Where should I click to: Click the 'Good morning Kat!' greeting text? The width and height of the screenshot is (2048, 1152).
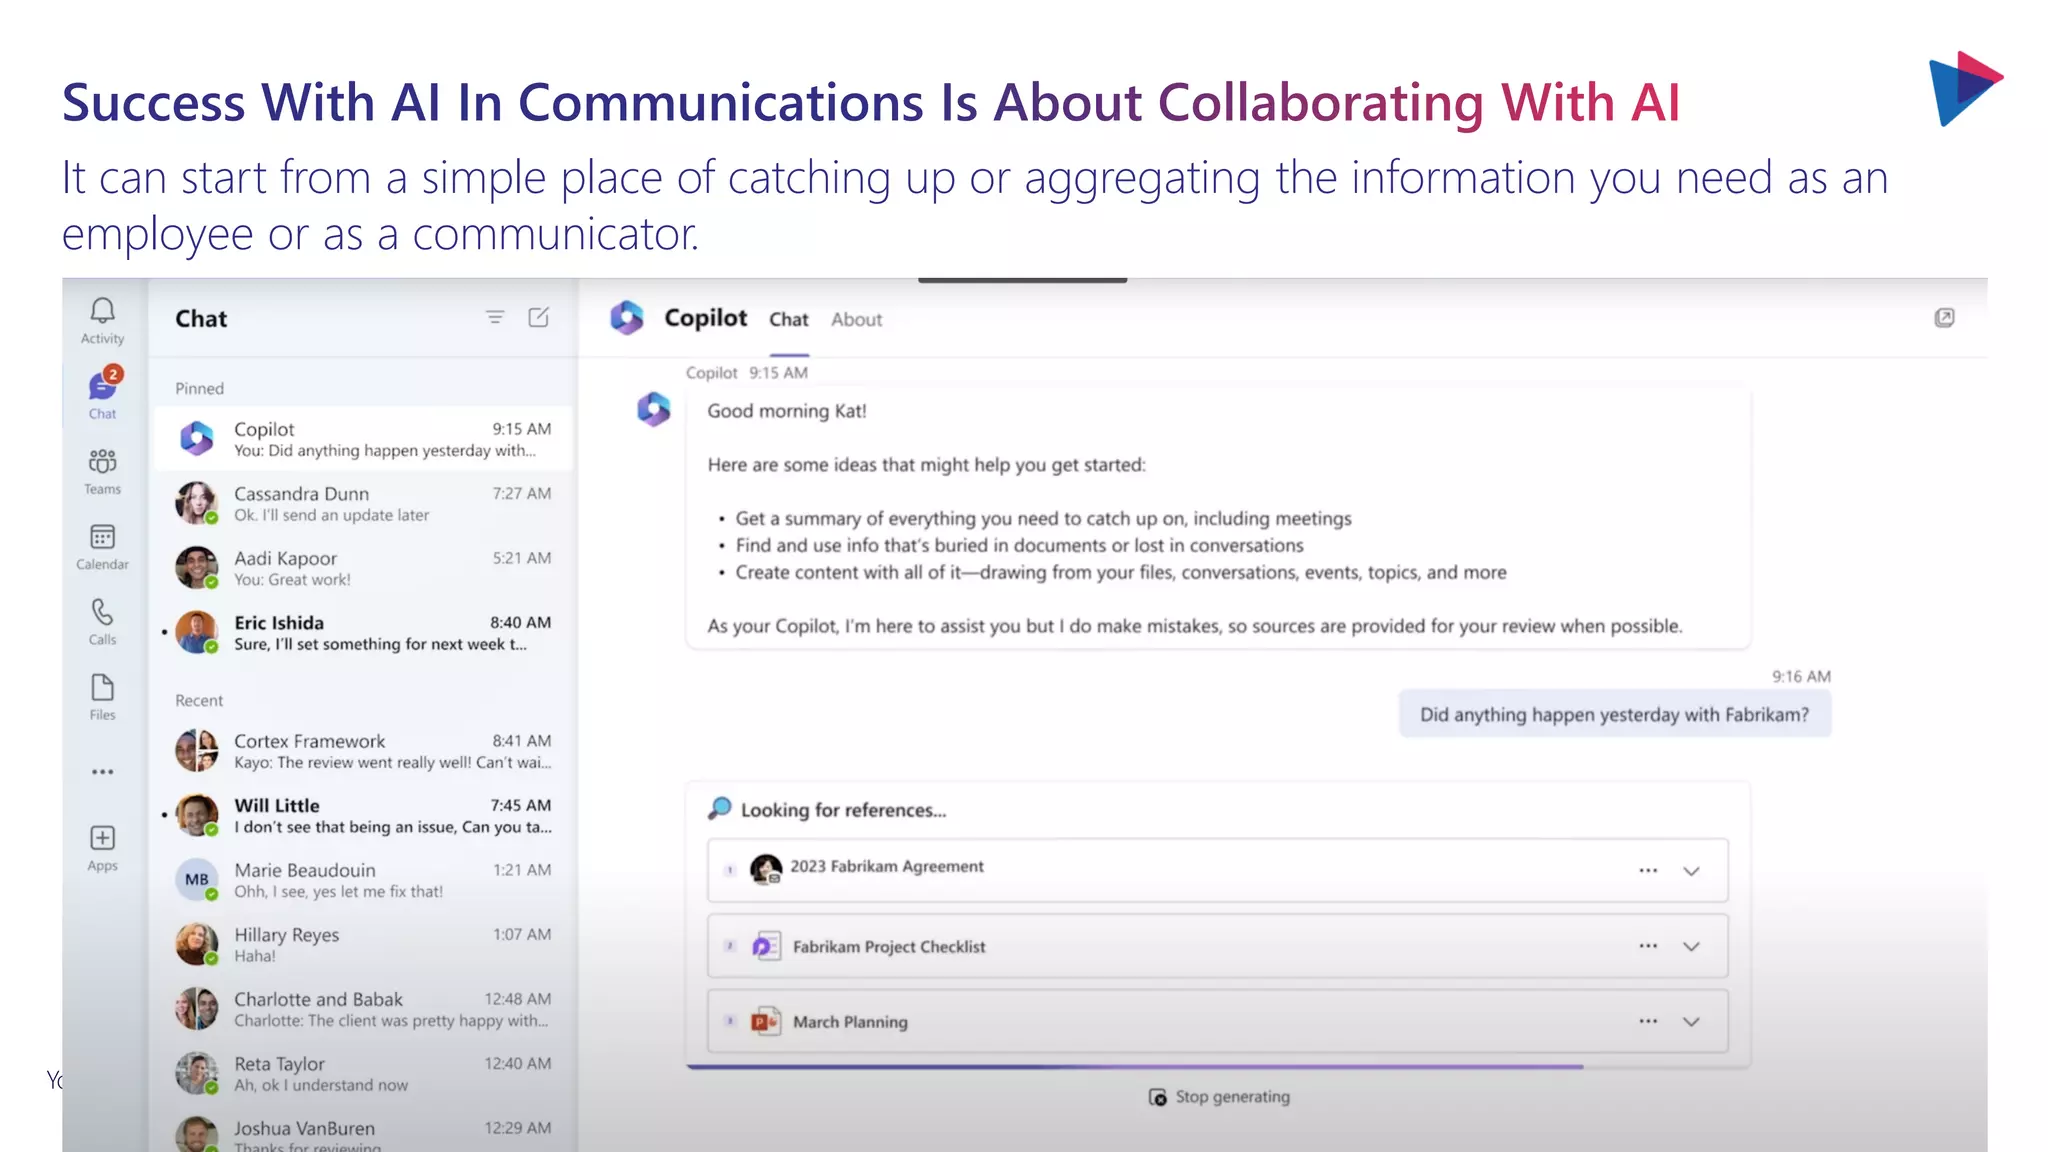(x=787, y=411)
